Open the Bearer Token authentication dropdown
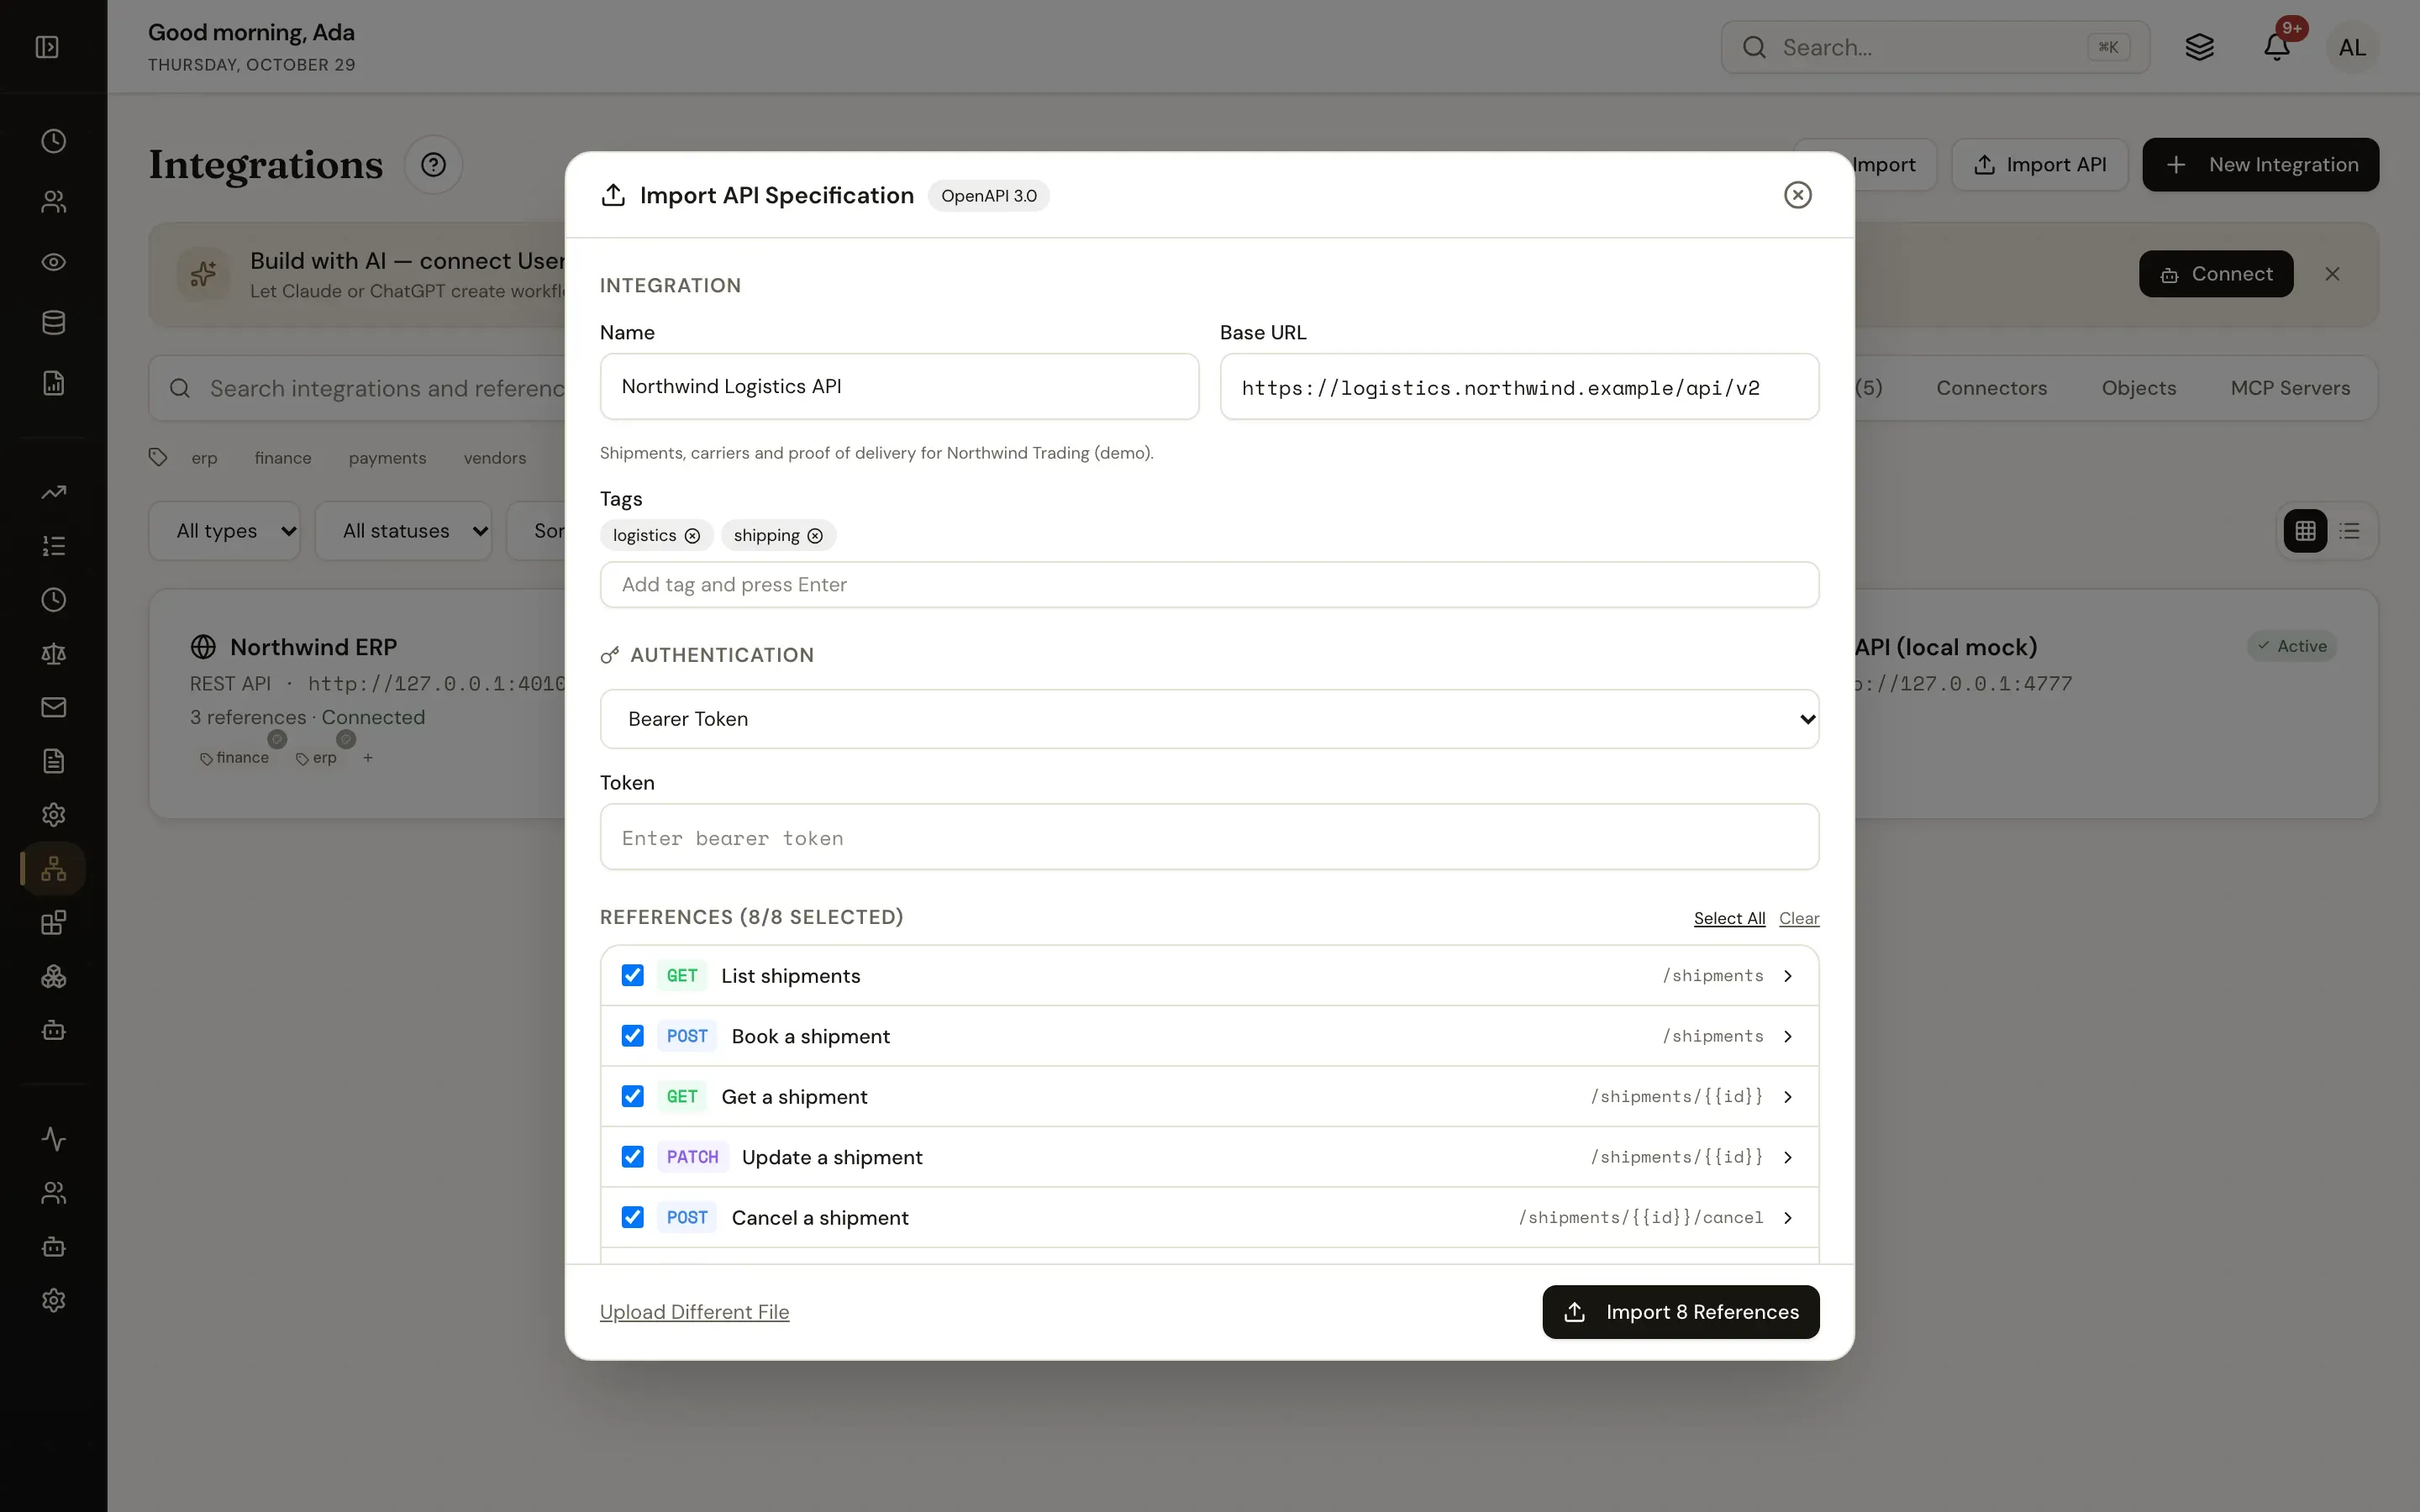Screen dimensions: 2420x1512 coord(1209,719)
